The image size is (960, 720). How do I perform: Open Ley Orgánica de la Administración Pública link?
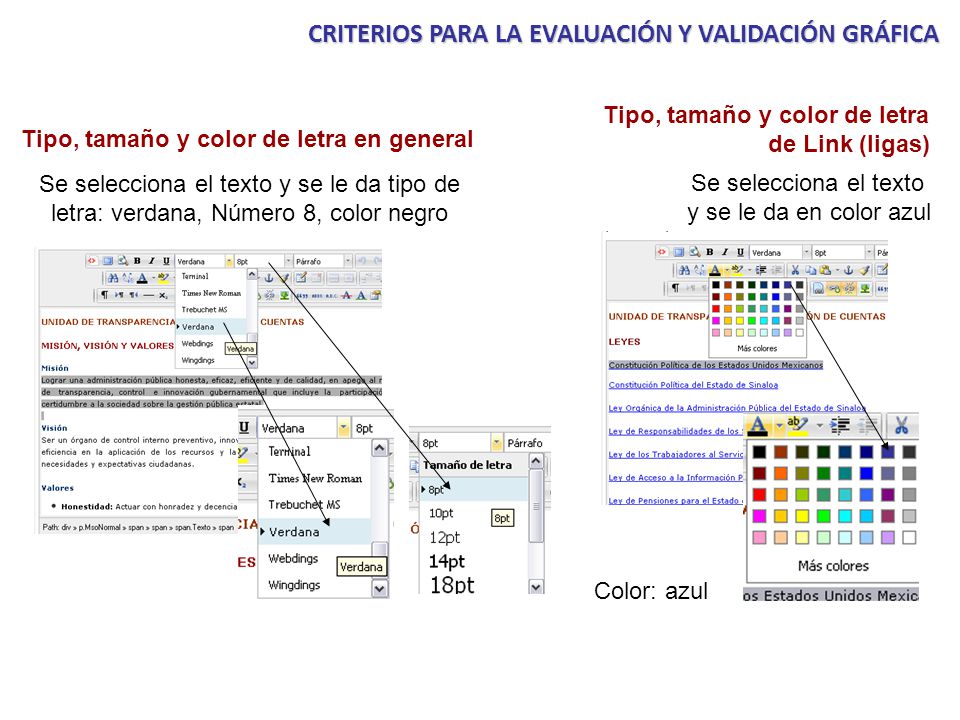pos(737,408)
